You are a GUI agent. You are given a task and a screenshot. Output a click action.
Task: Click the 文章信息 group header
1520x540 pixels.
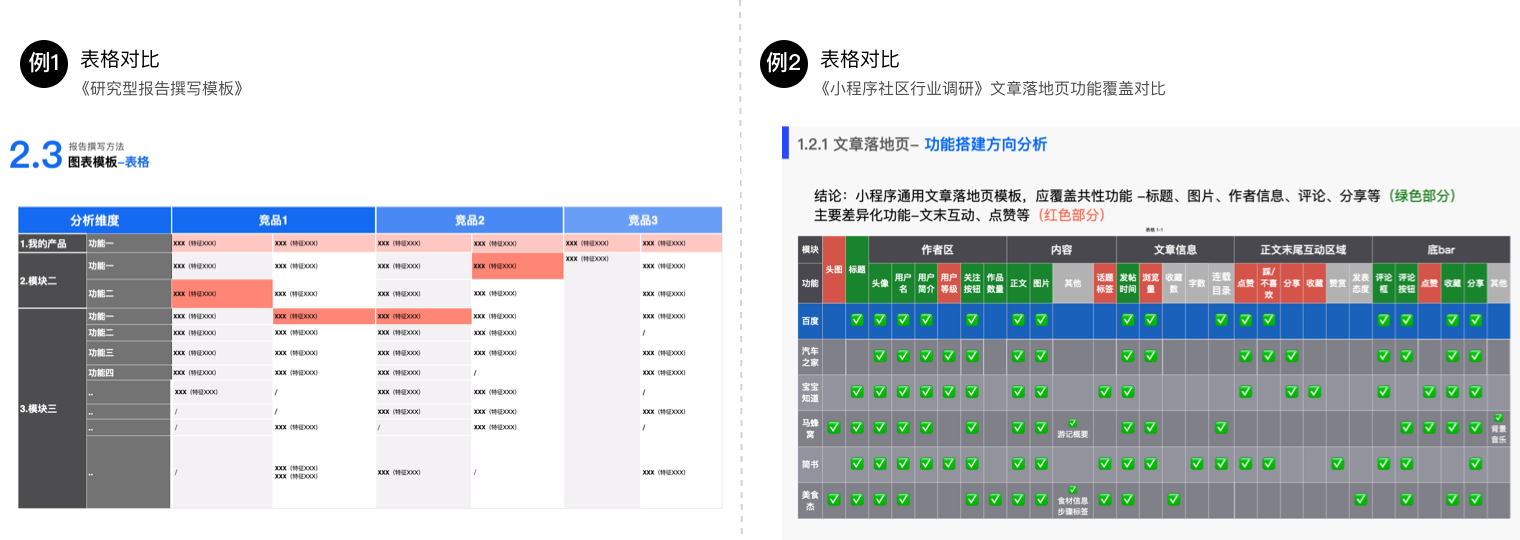pyautogui.click(x=1175, y=249)
